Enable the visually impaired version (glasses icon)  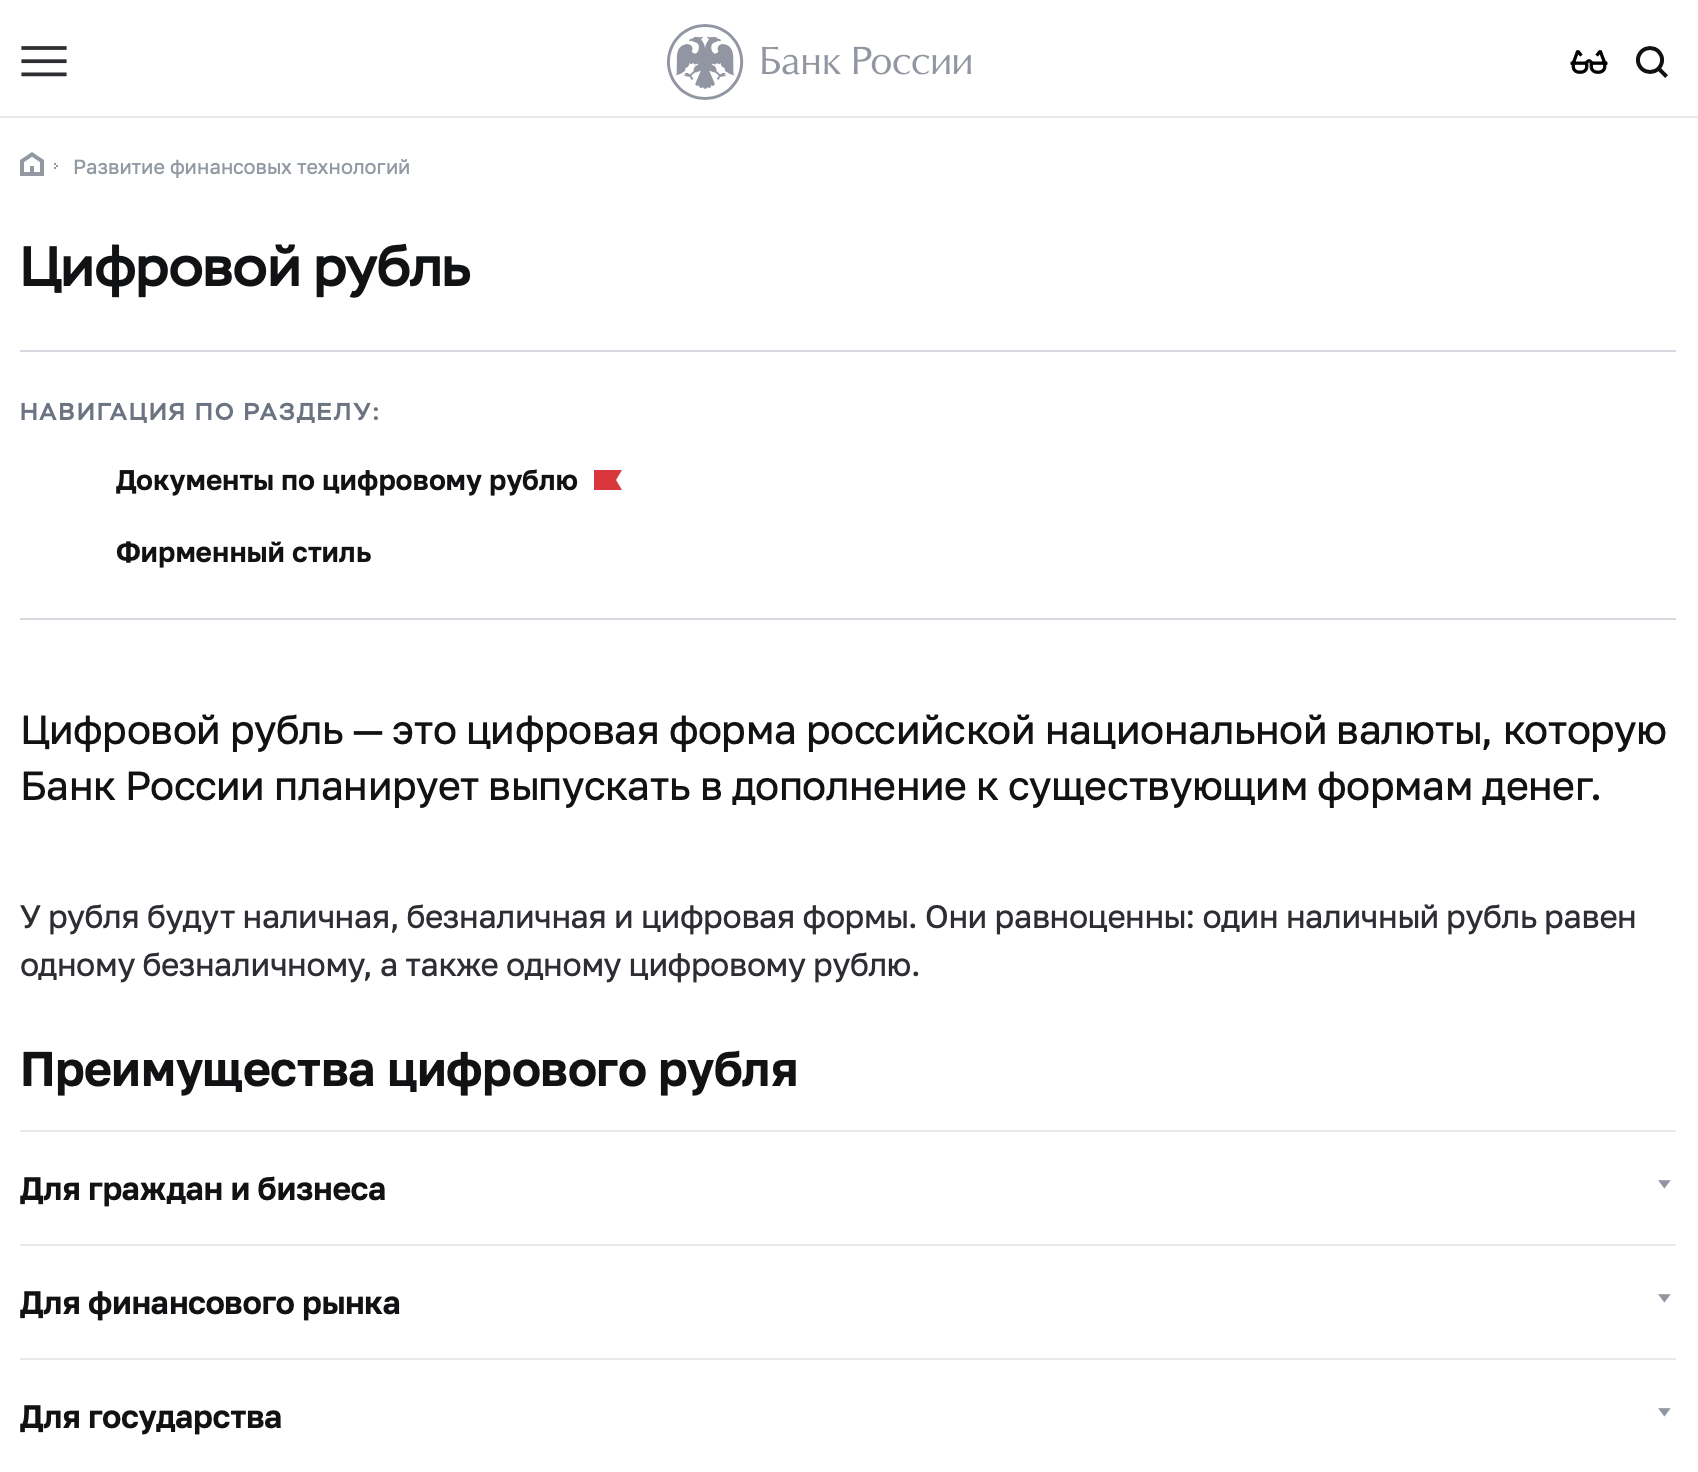point(1588,63)
